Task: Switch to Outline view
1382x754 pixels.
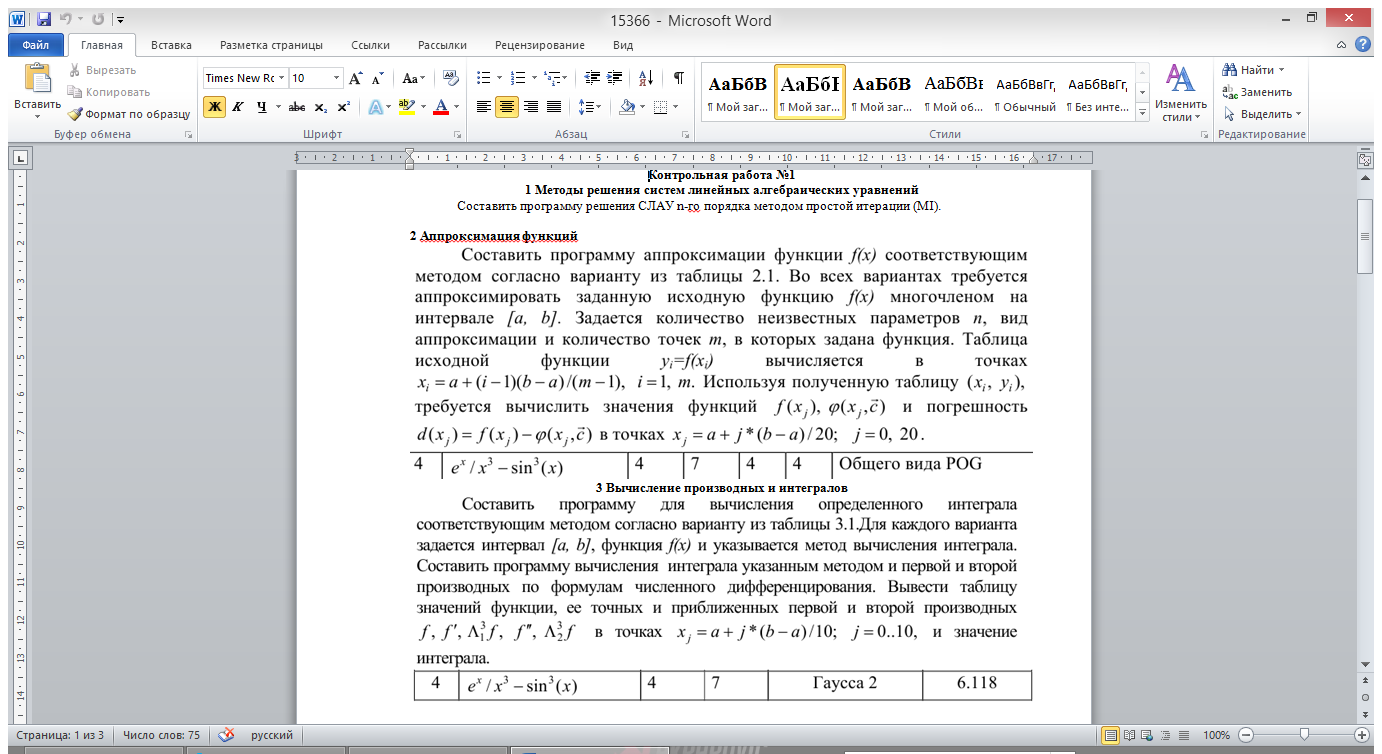Action: pyautogui.click(x=1167, y=735)
